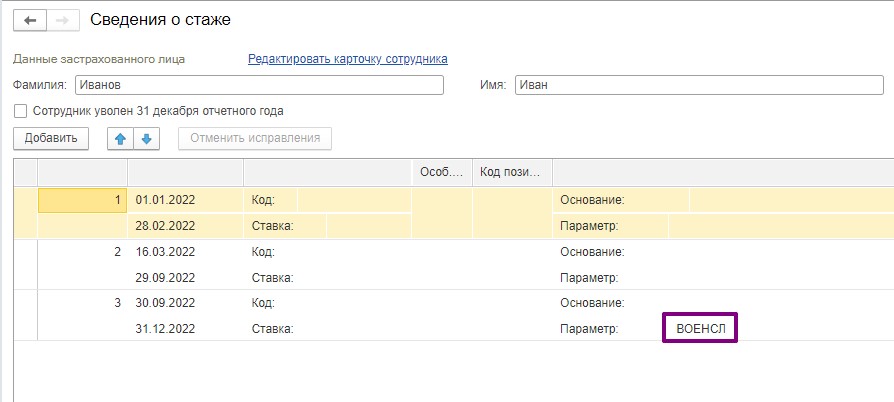Focus the Имя field containing Иван

699,85
